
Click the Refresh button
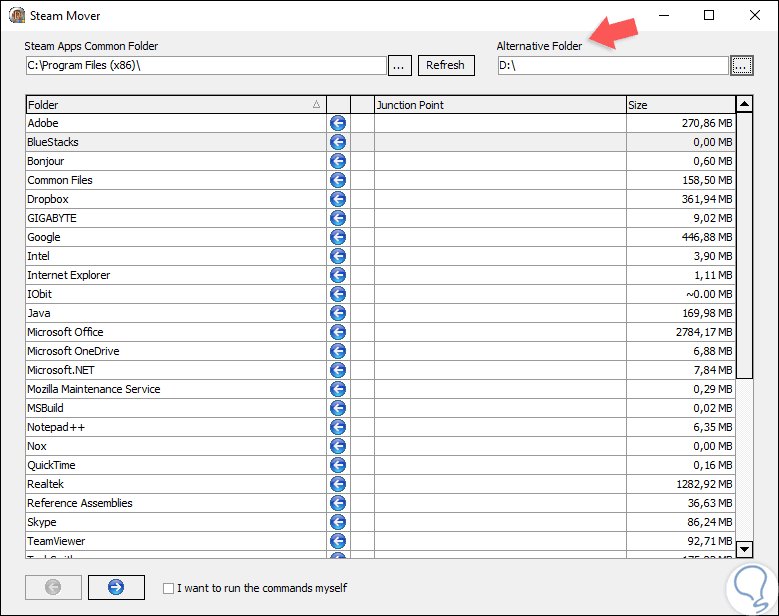pos(446,66)
